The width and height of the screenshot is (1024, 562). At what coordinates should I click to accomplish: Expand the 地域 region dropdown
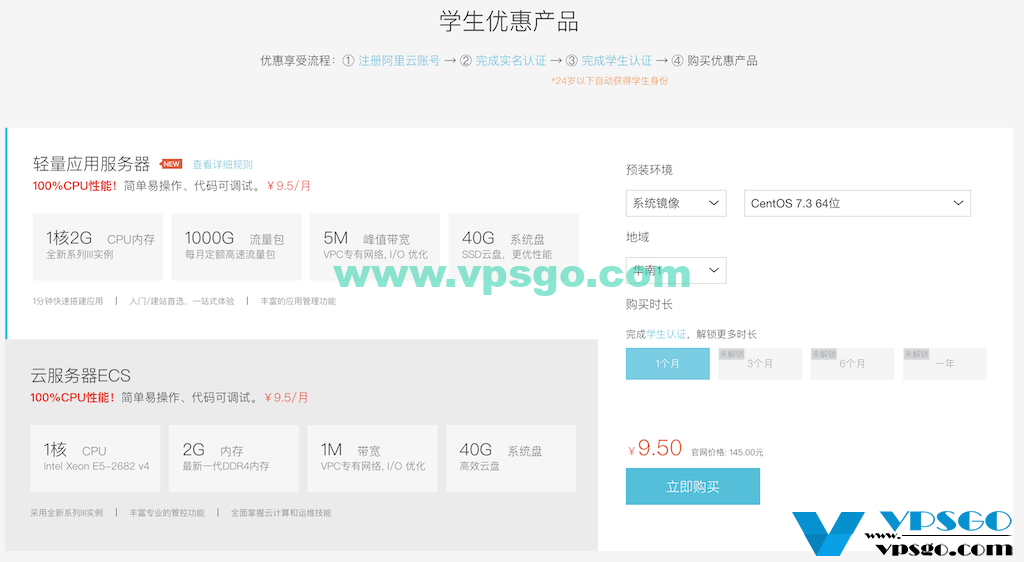[x=676, y=270]
